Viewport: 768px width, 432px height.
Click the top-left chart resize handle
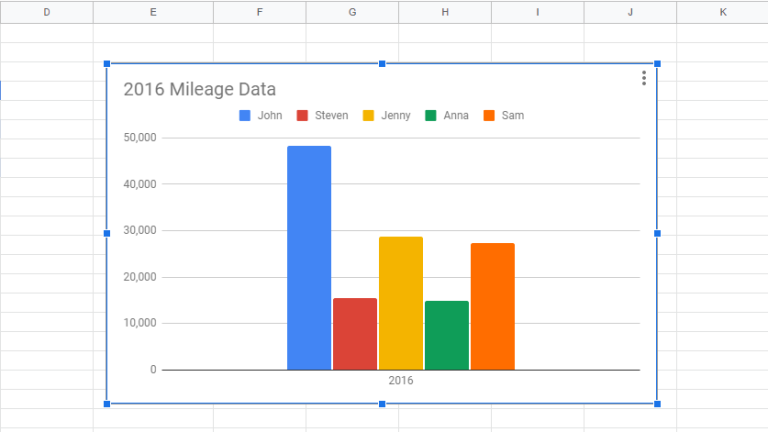point(107,64)
